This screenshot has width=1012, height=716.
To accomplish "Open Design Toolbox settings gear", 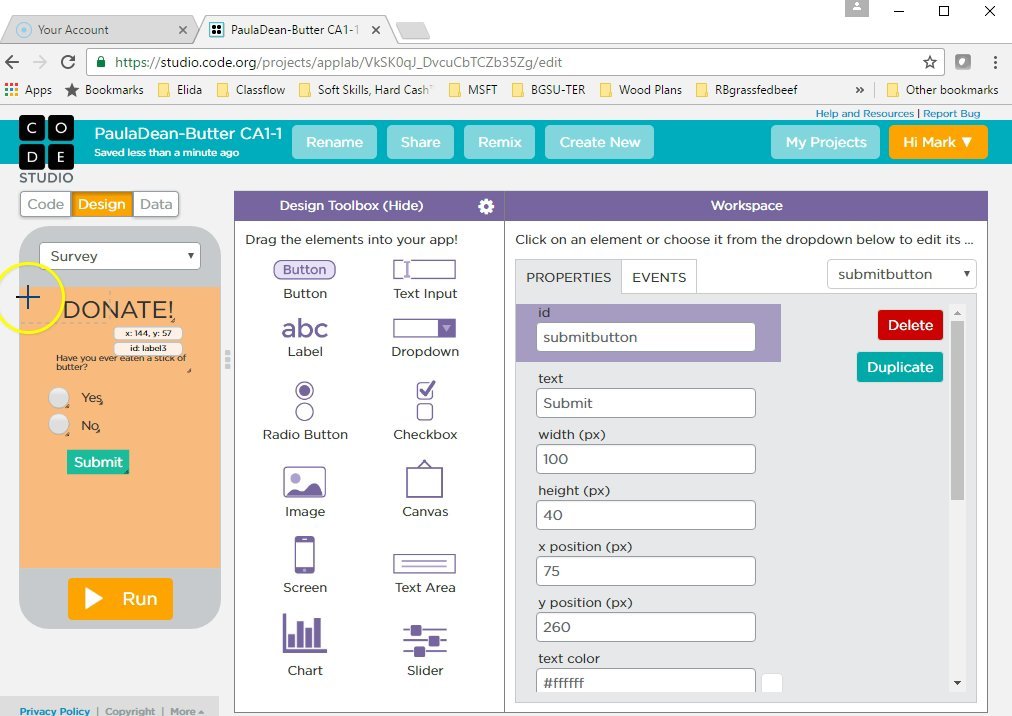I will [486, 206].
